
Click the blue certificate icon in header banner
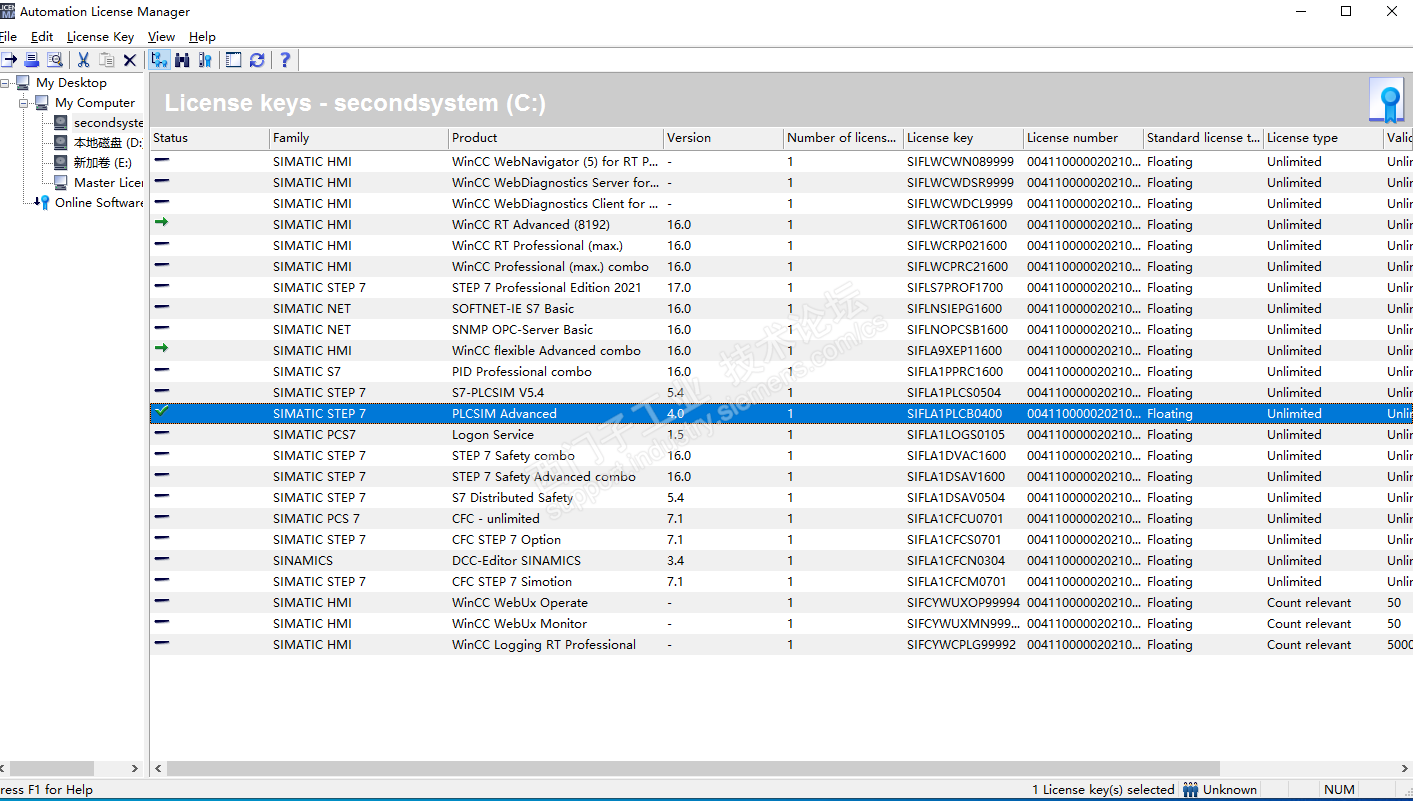click(1388, 100)
